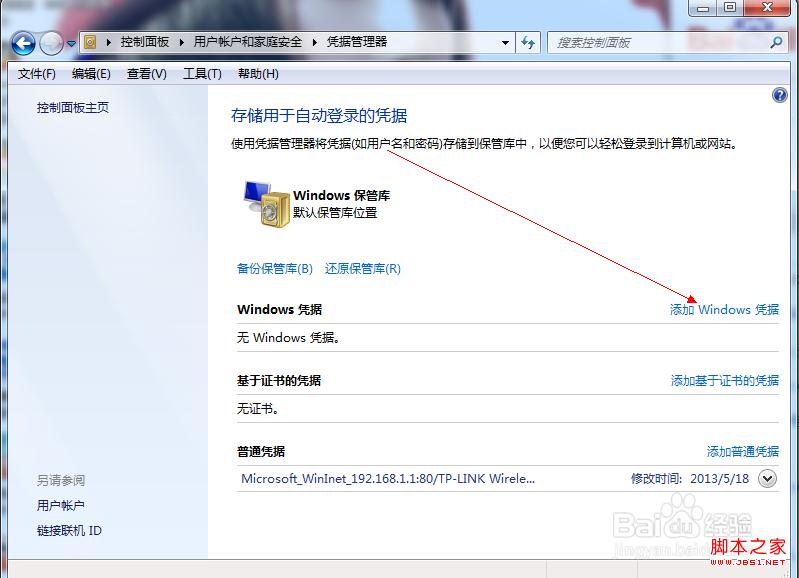Maximize the credential manager window
The image size is (799, 578).
[730, 8]
